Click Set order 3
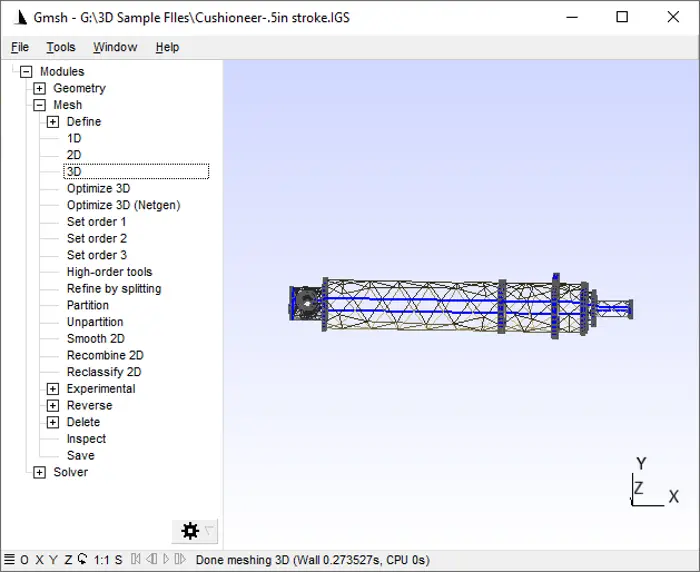Viewport: 700px width, 572px height. (97, 255)
